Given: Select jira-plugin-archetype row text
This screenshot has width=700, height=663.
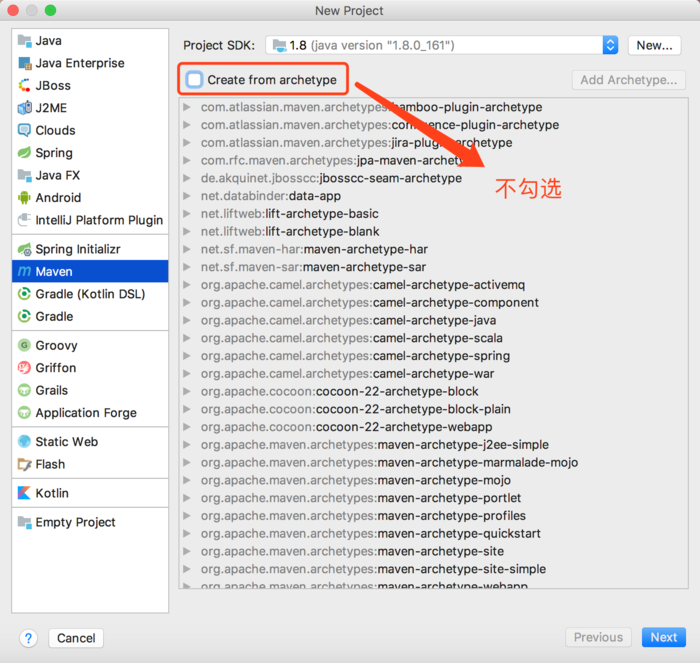Looking at the screenshot, I should point(356,143).
